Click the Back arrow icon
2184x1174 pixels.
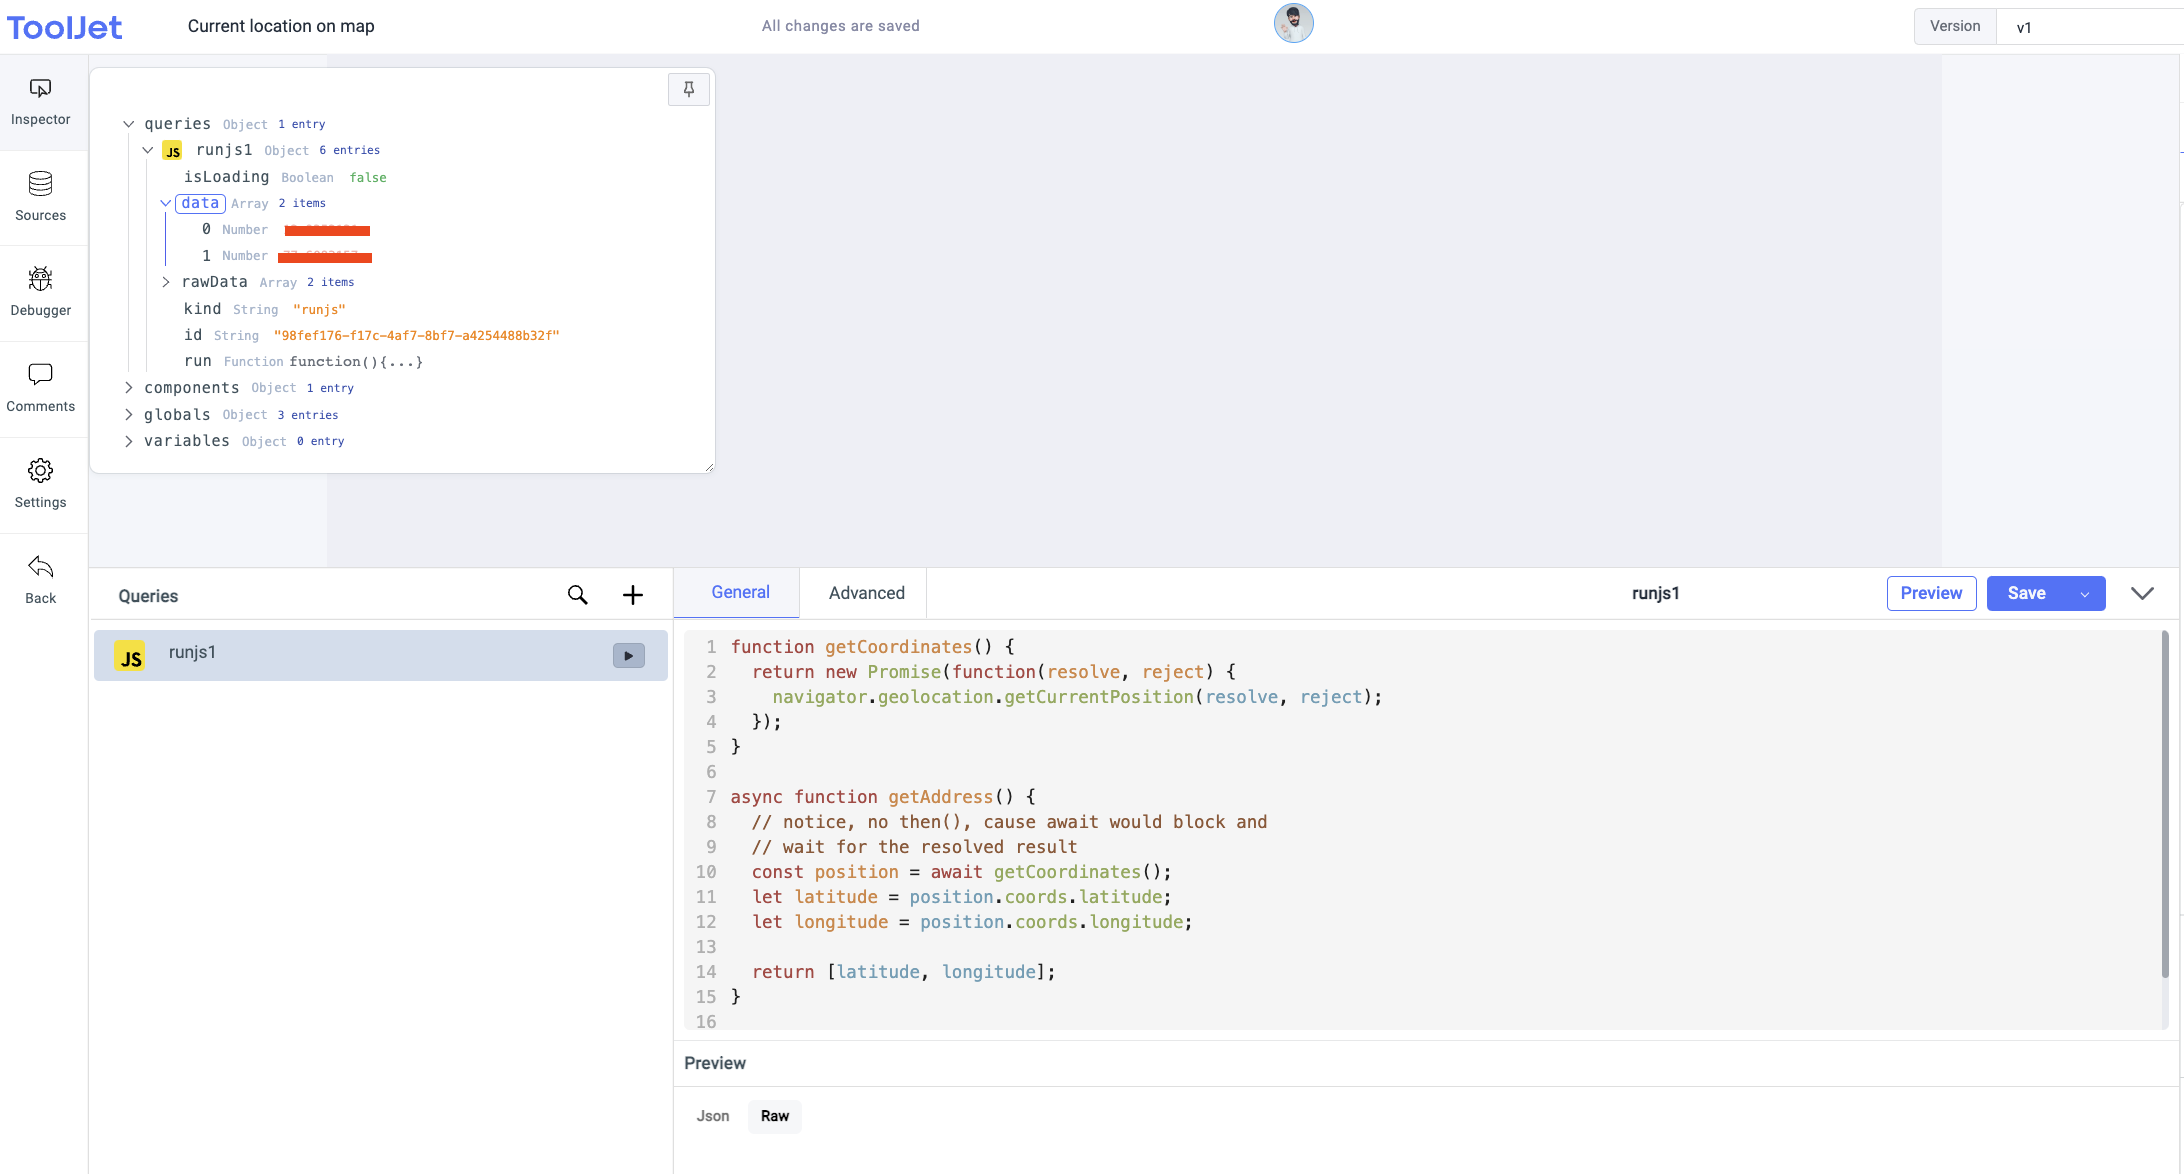40,567
